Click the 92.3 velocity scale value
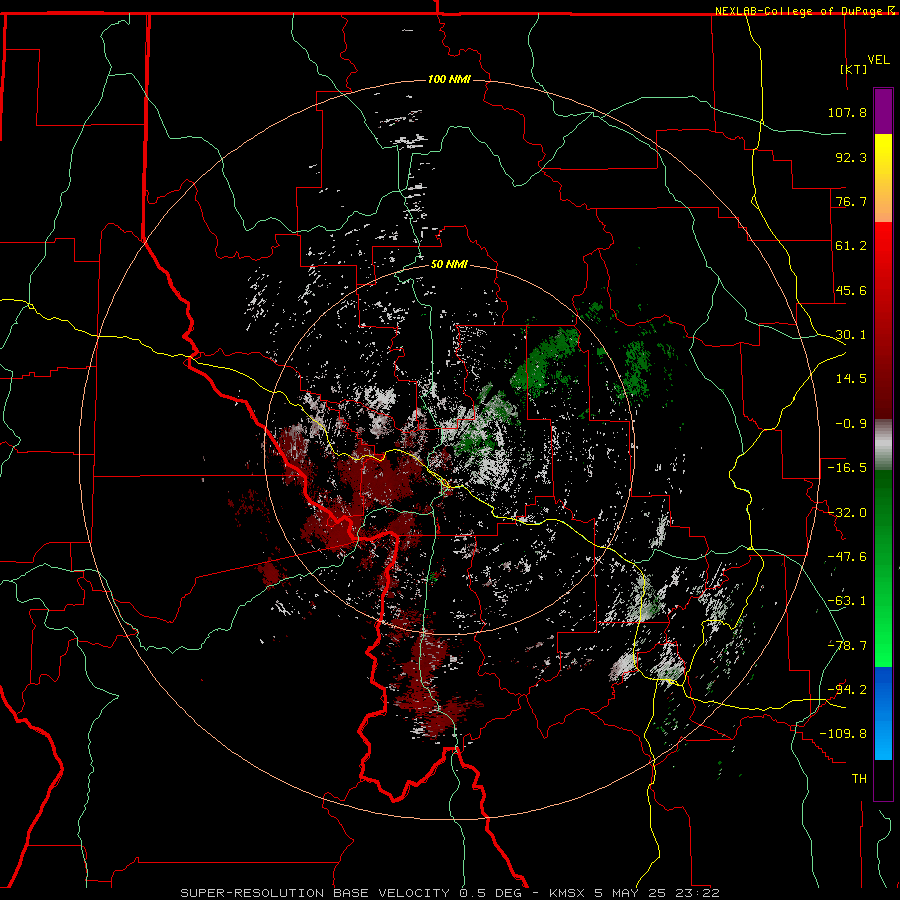 coord(851,157)
